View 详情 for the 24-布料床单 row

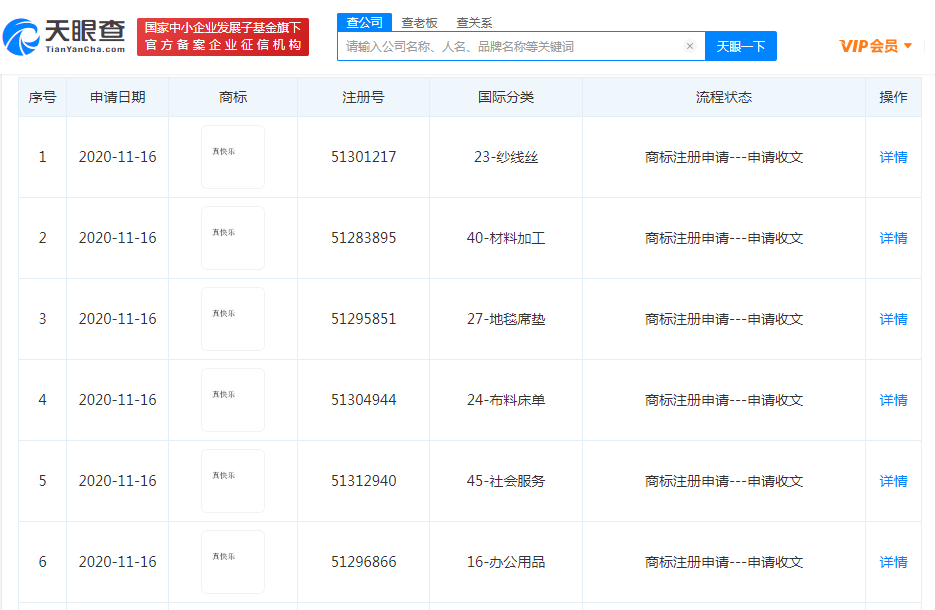click(x=893, y=400)
